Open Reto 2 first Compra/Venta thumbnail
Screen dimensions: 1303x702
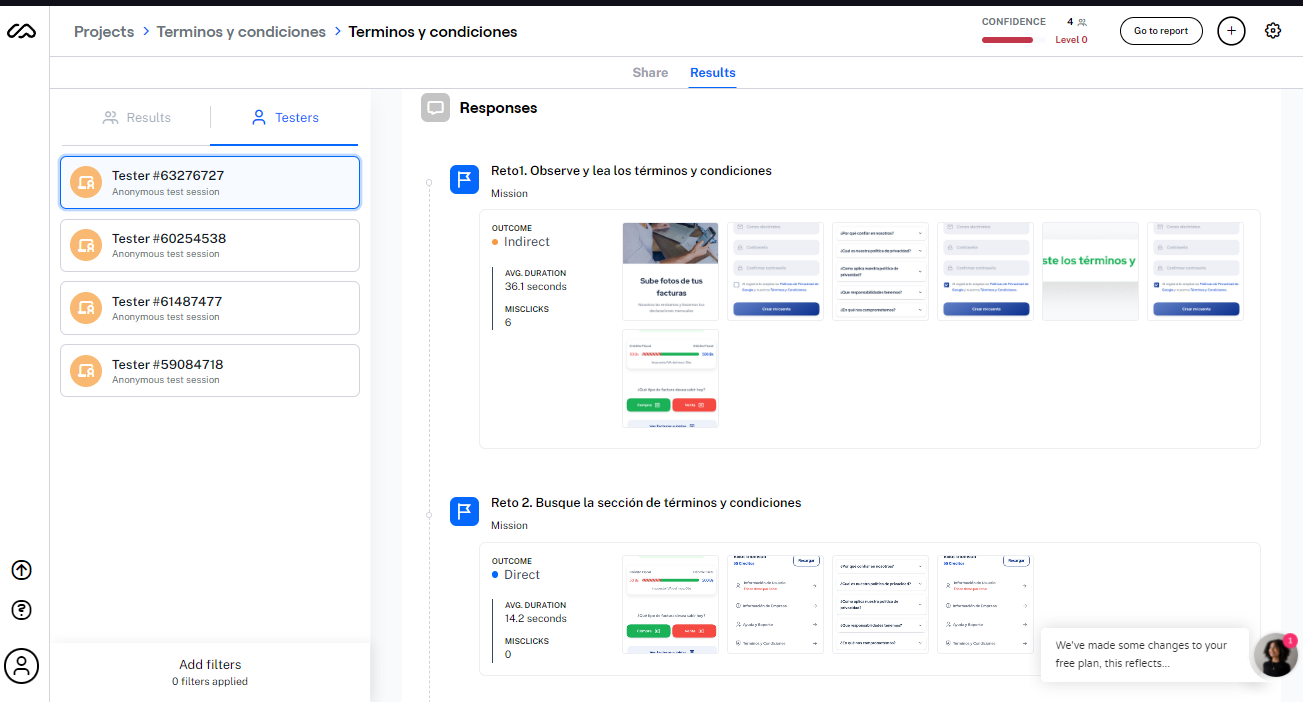tap(670, 604)
